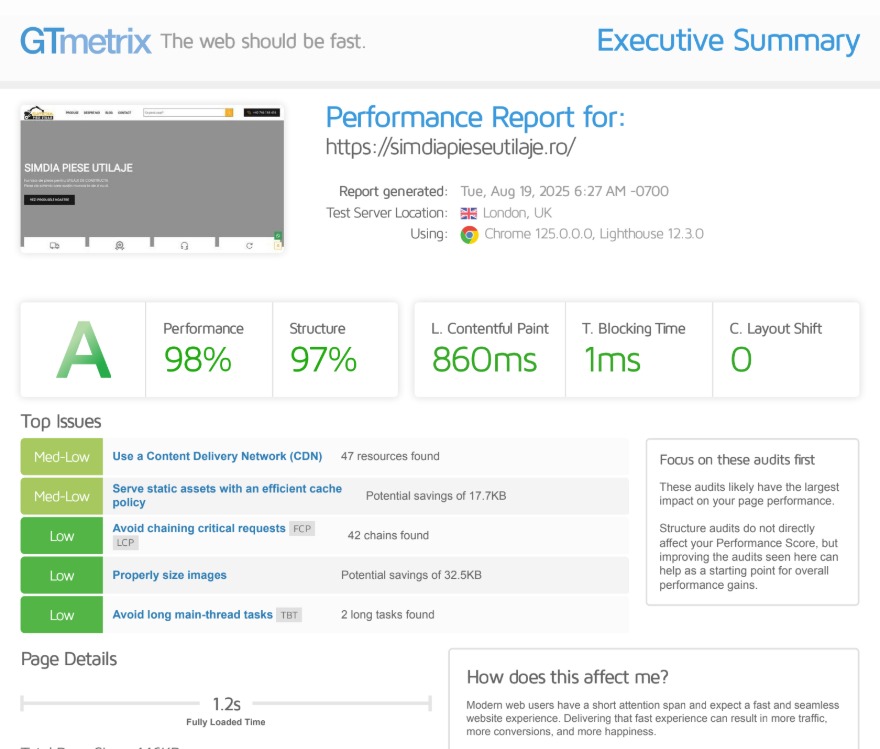Open Avoid chaining critical requests audit
Screen dimensions: 880x749
(x=199, y=529)
